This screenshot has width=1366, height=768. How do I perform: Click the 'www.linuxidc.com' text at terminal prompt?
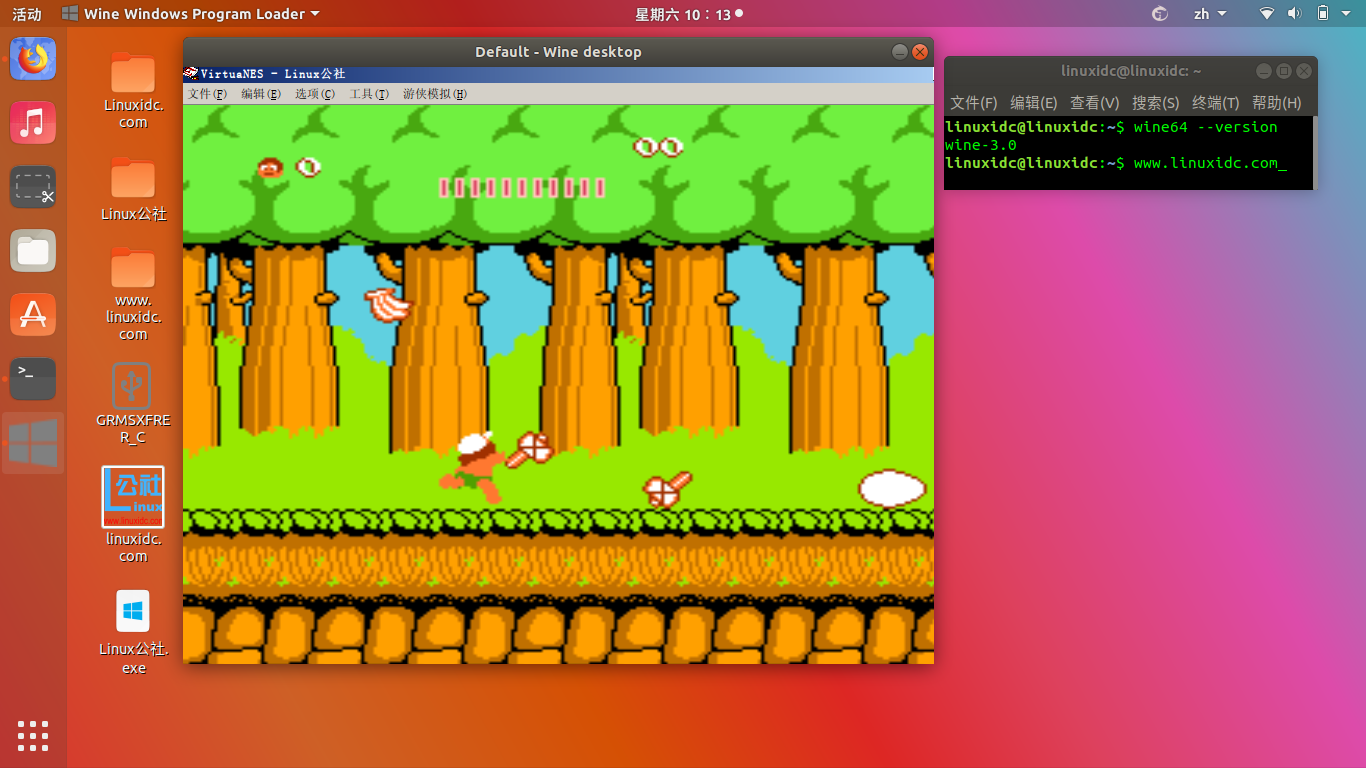click(x=1206, y=163)
